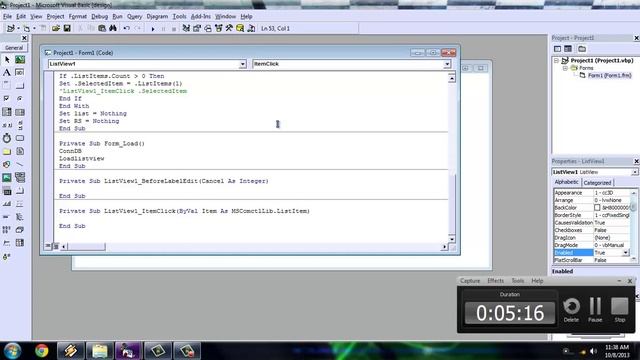The image size is (640, 360).
Task: Open the ItemClick procedure dropdown
Action: (x=447, y=64)
